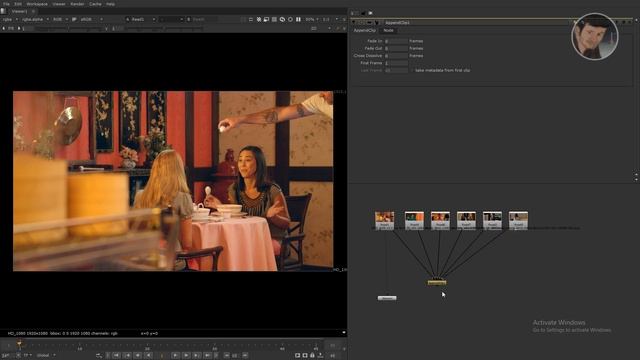The width and height of the screenshot is (640, 360).
Task: Select the third Read node thumbnail
Action: coord(440,220)
